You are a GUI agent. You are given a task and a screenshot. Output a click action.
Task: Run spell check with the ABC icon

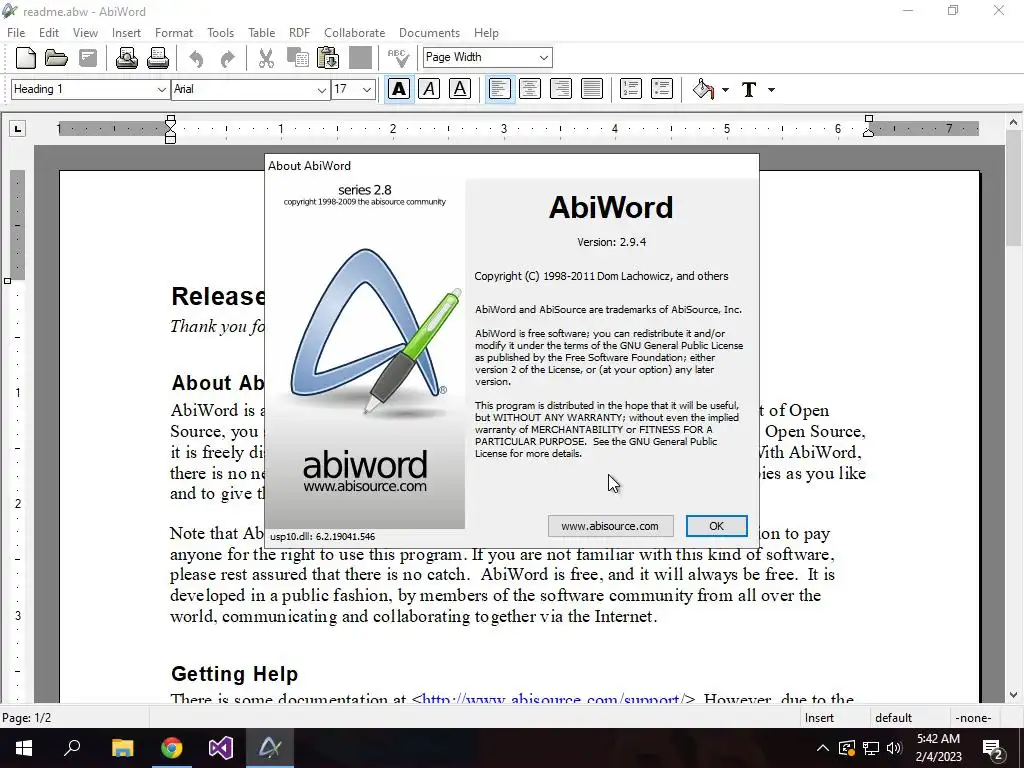398,58
